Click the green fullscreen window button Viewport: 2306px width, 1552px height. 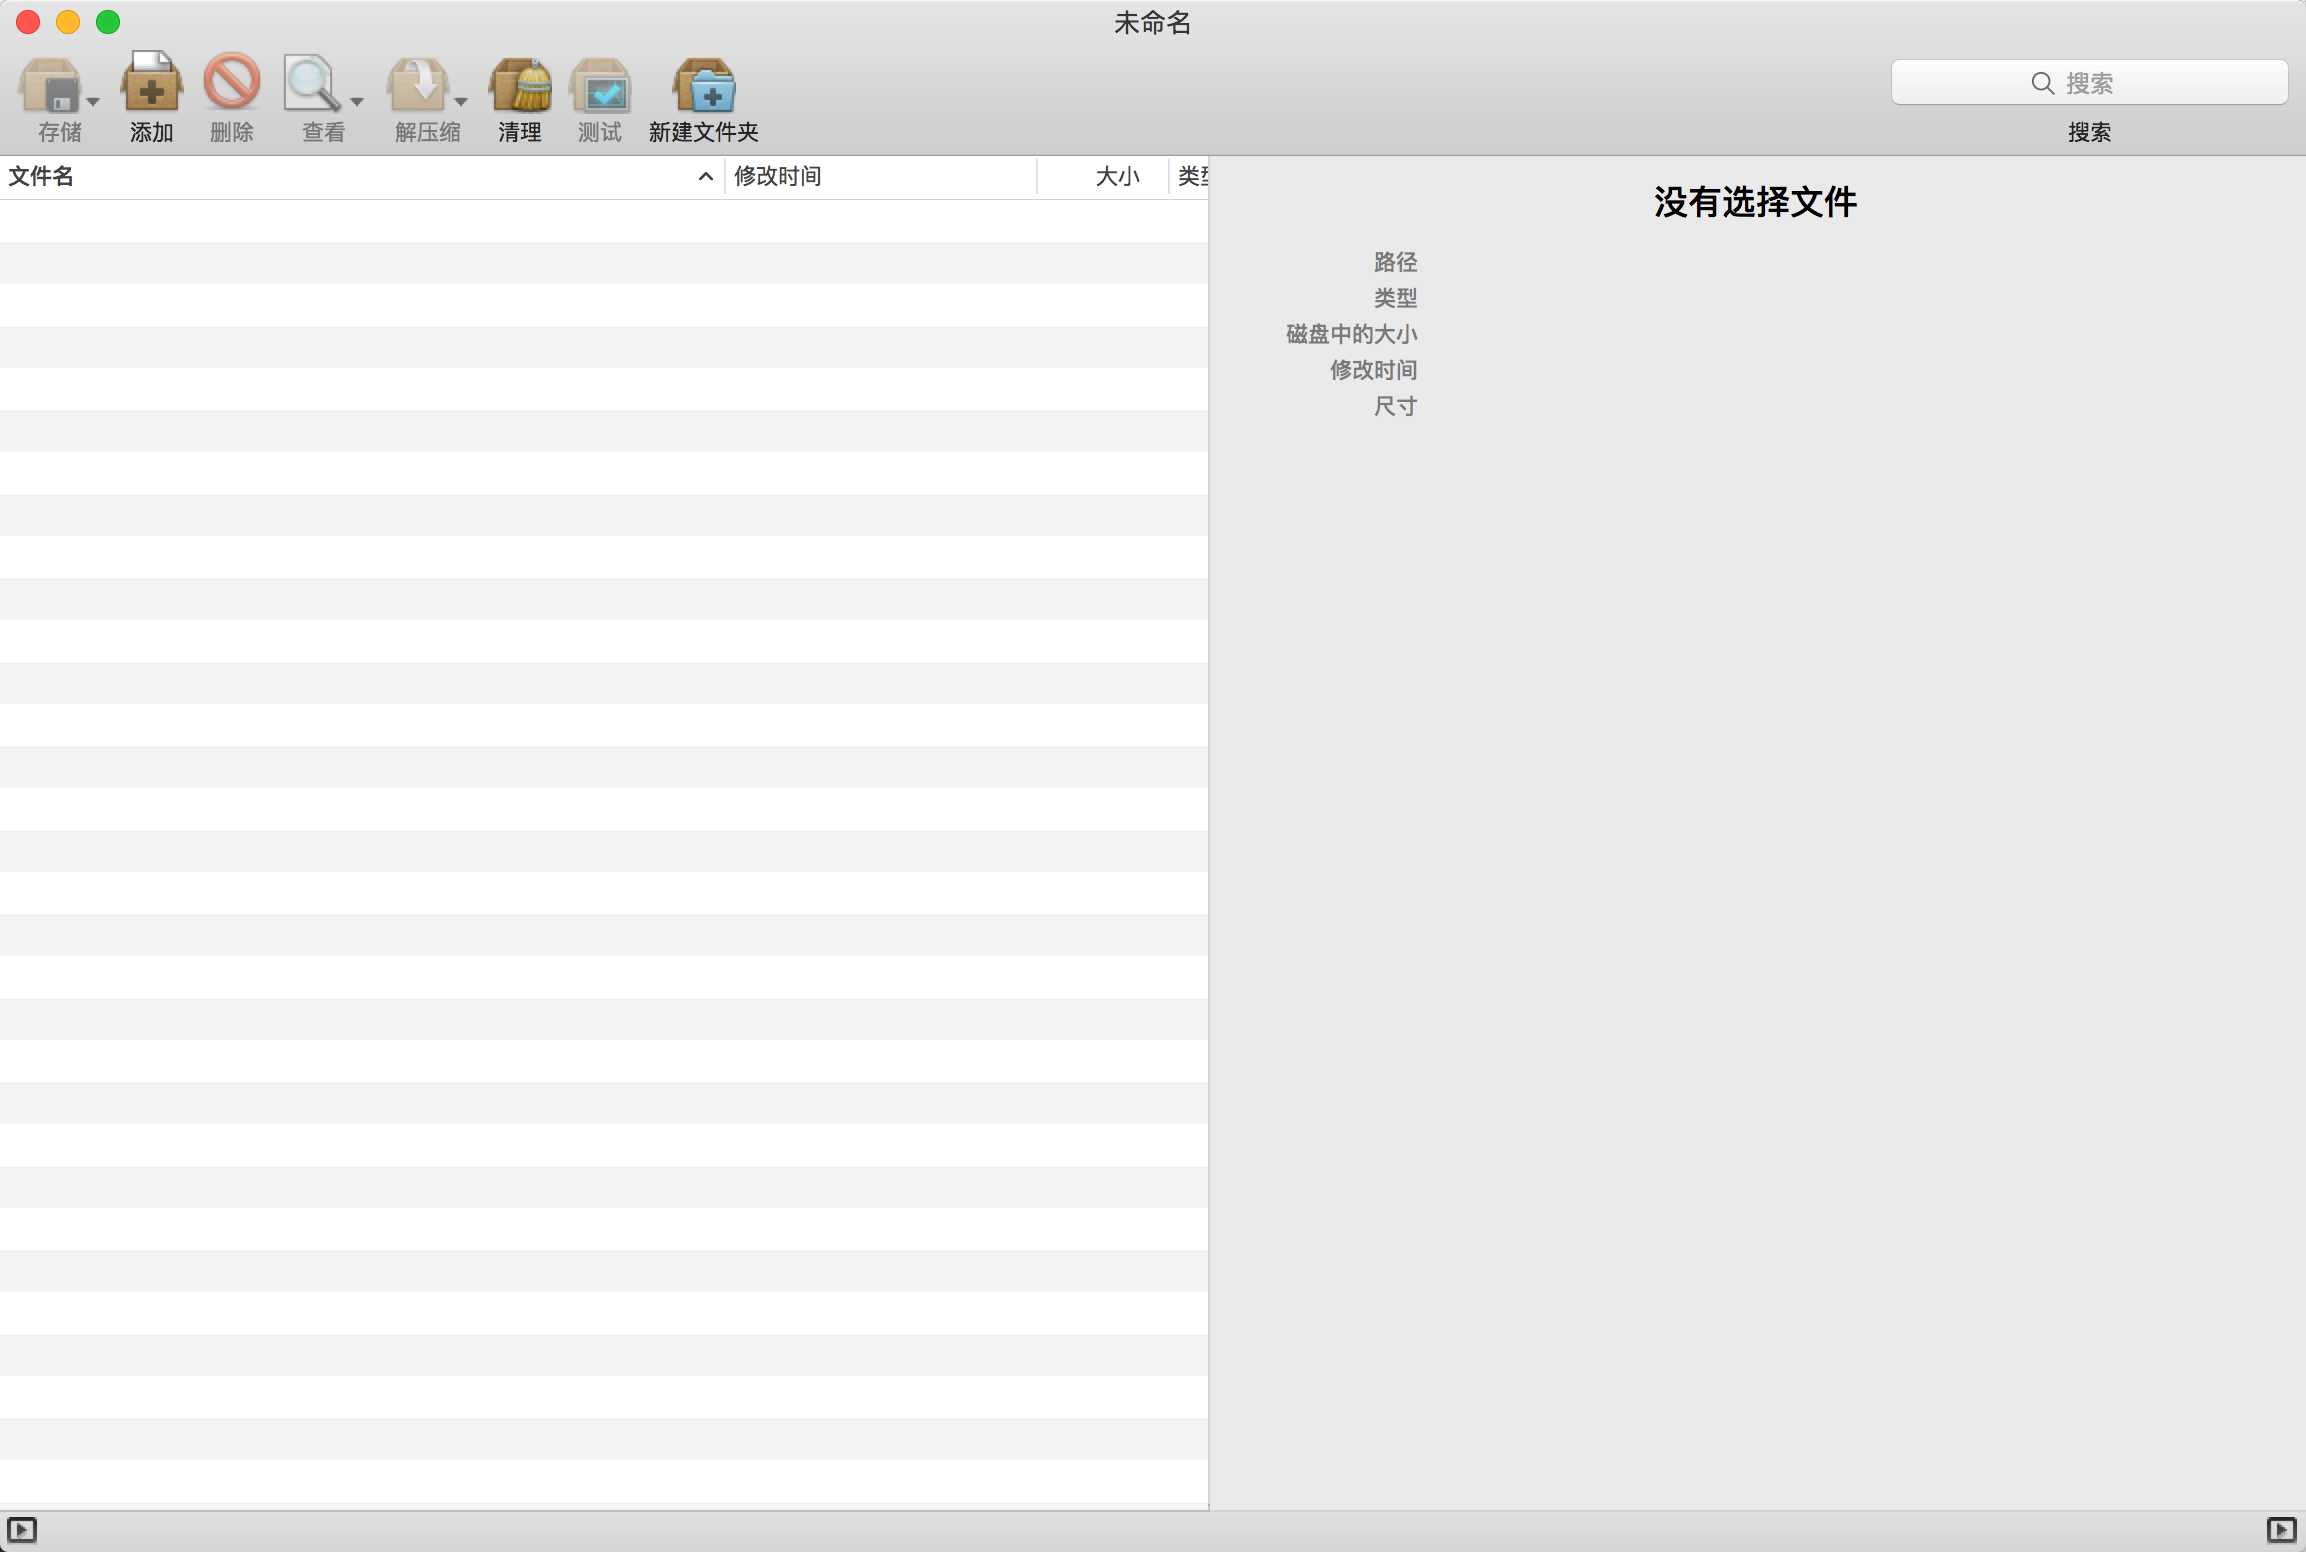pyautogui.click(x=108, y=22)
